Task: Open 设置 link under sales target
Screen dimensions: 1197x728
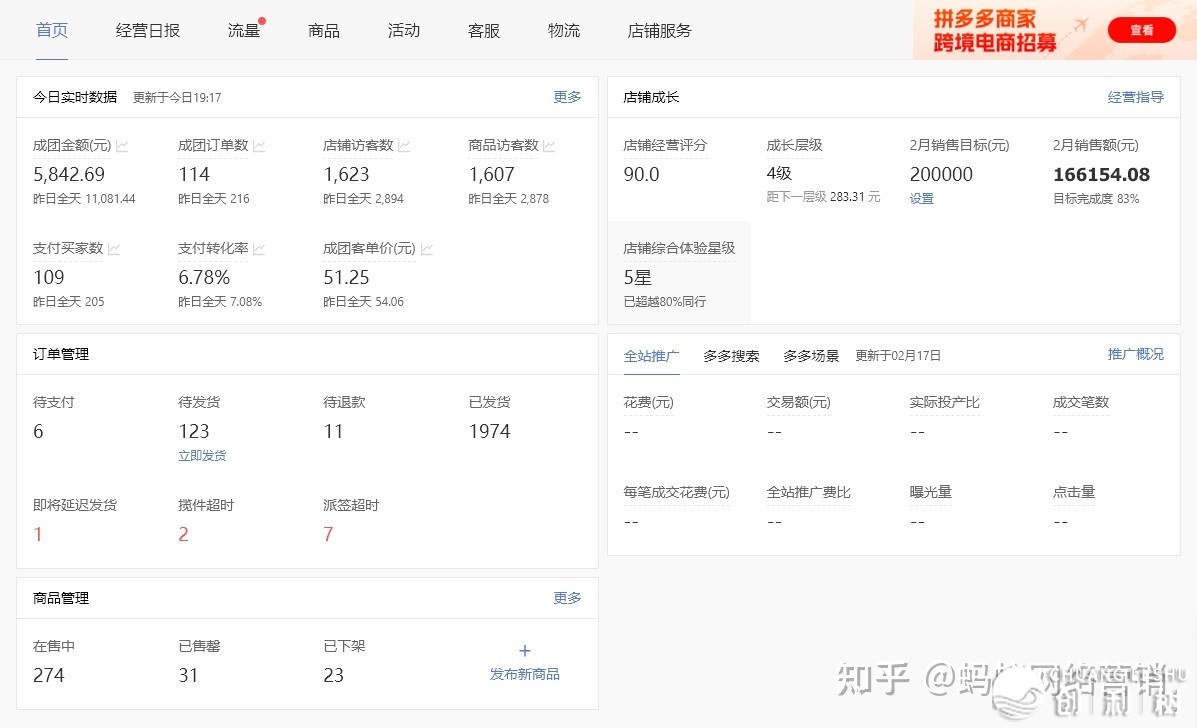Action: click(x=921, y=199)
